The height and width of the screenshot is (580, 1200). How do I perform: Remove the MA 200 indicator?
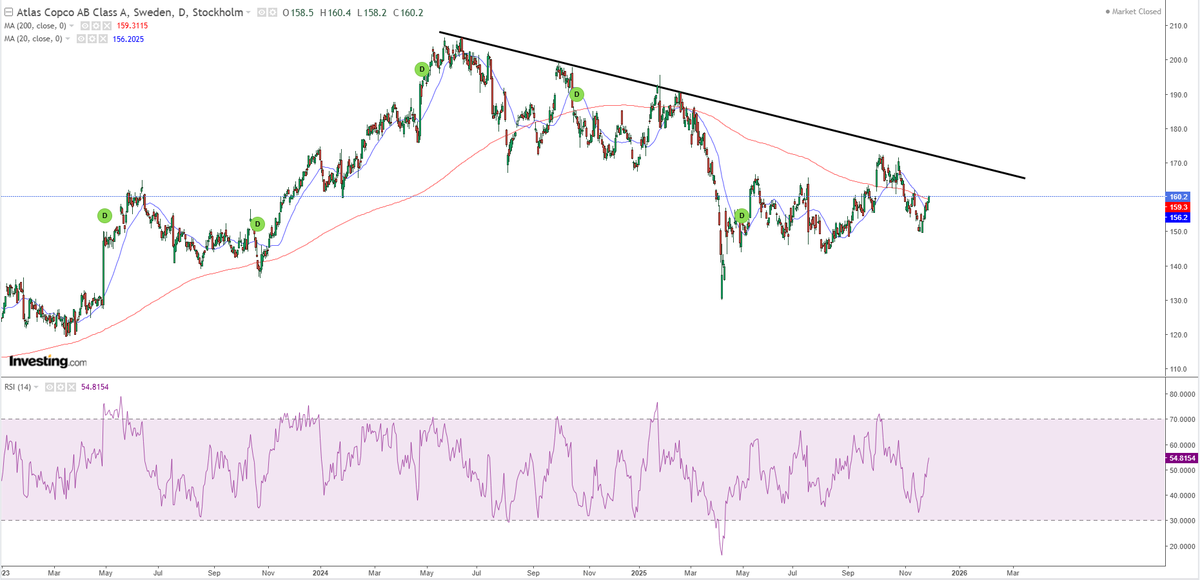pos(106,26)
